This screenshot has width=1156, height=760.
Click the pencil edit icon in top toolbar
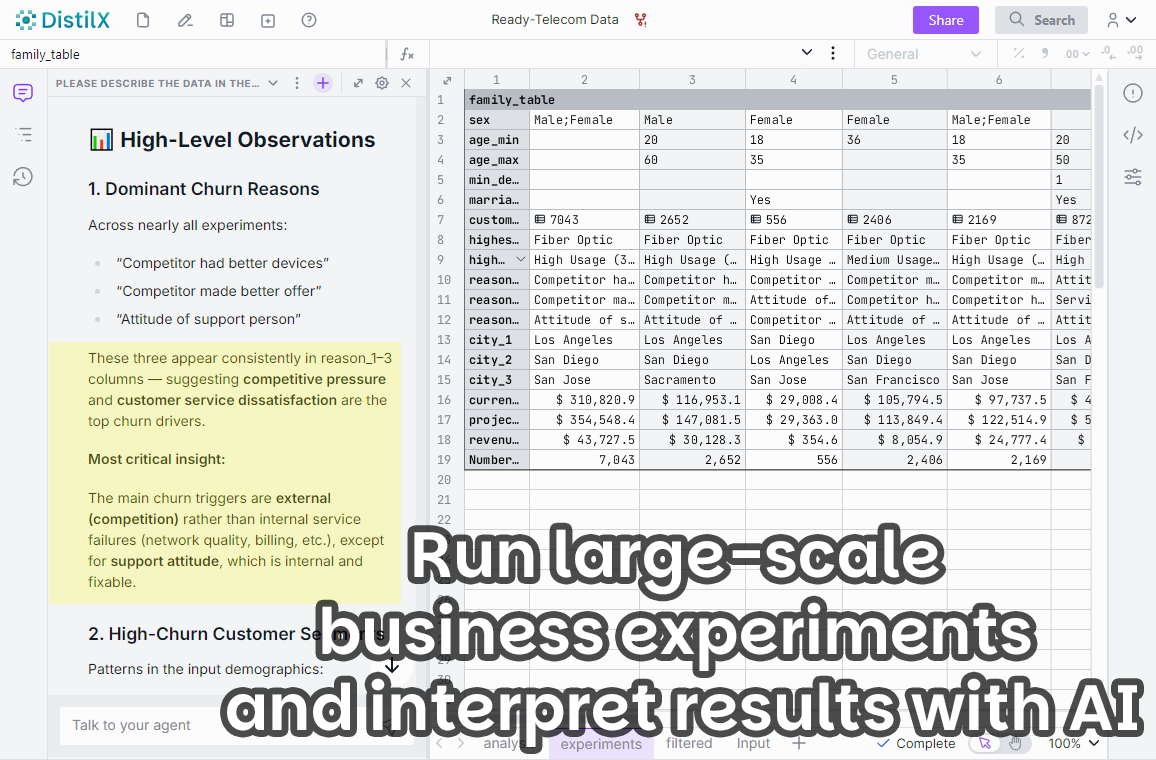185,20
